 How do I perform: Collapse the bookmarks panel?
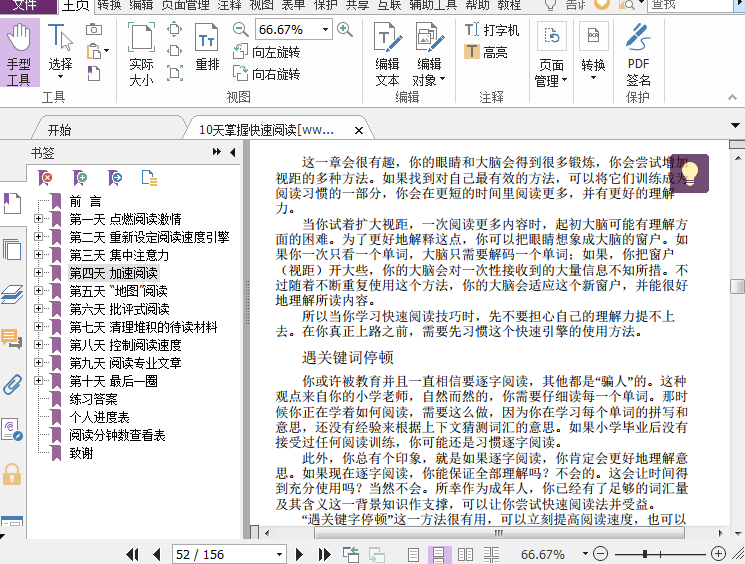pos(232,152)
